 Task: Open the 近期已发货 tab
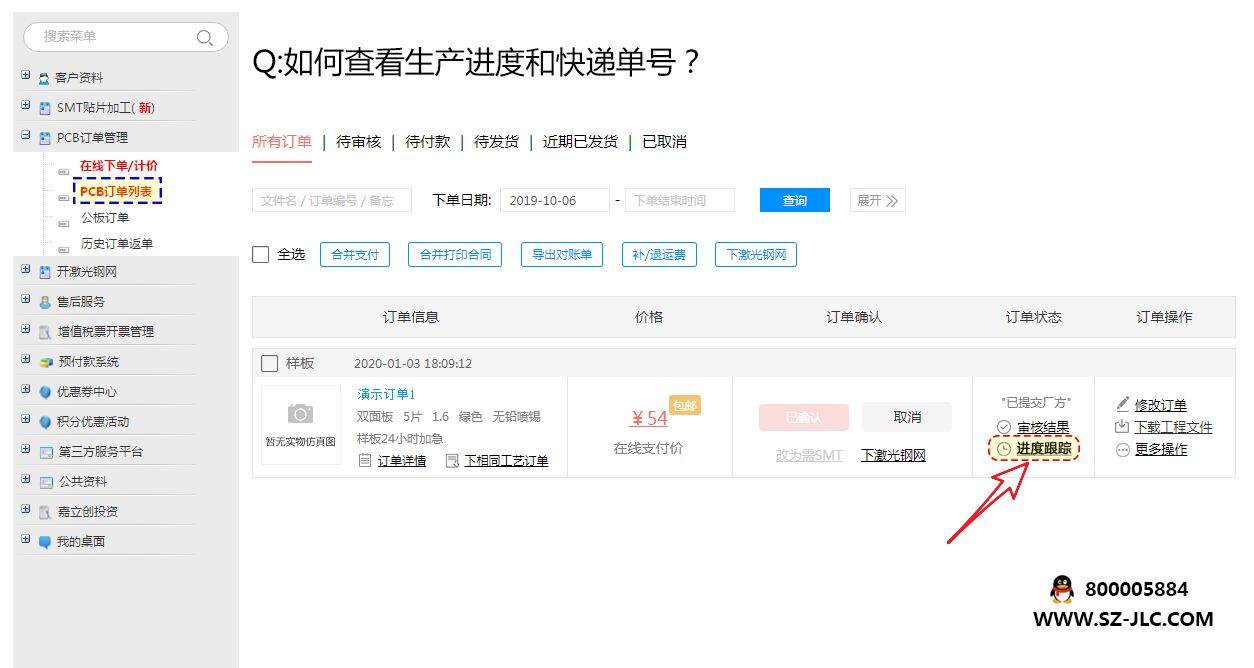click(x=580, y=142)
